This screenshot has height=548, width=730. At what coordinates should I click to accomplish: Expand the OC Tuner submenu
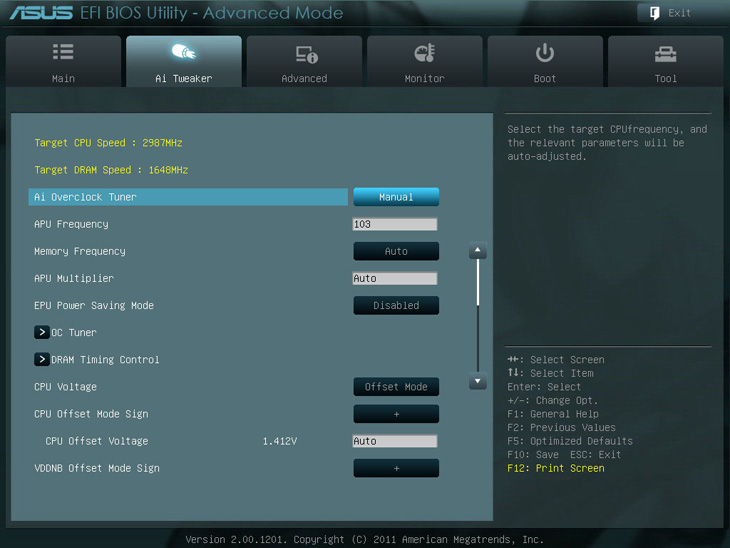pos(42,332)
